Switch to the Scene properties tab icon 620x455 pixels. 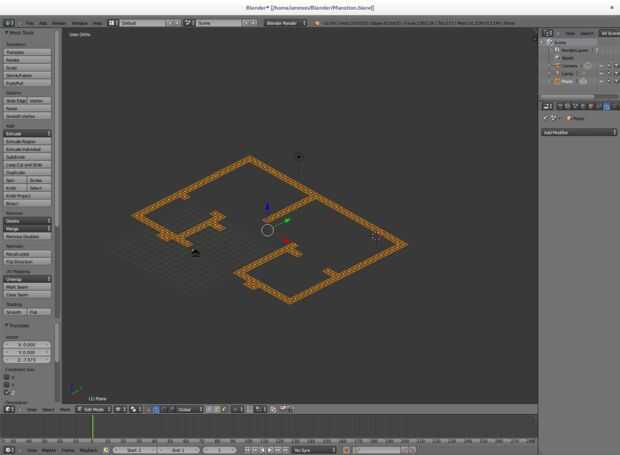(576, 106)
